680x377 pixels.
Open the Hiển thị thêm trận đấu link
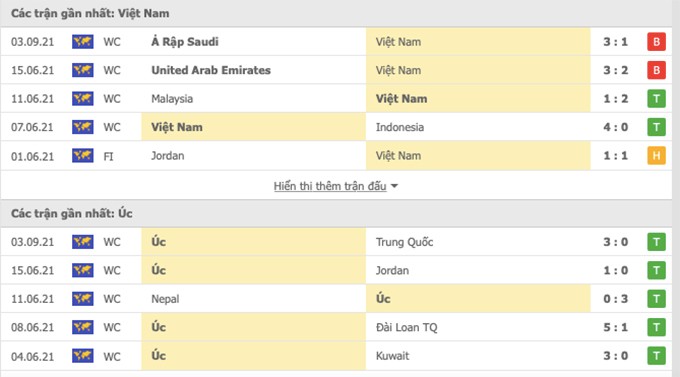[x=330, y=186]
